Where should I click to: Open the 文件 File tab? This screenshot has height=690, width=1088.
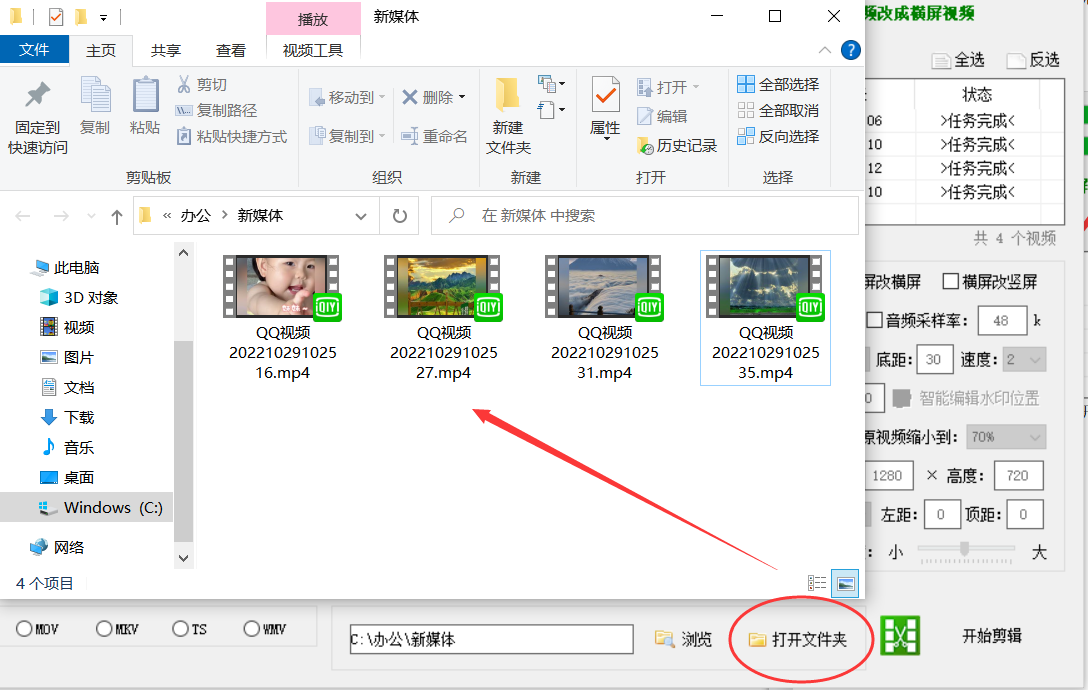[34, 50]
